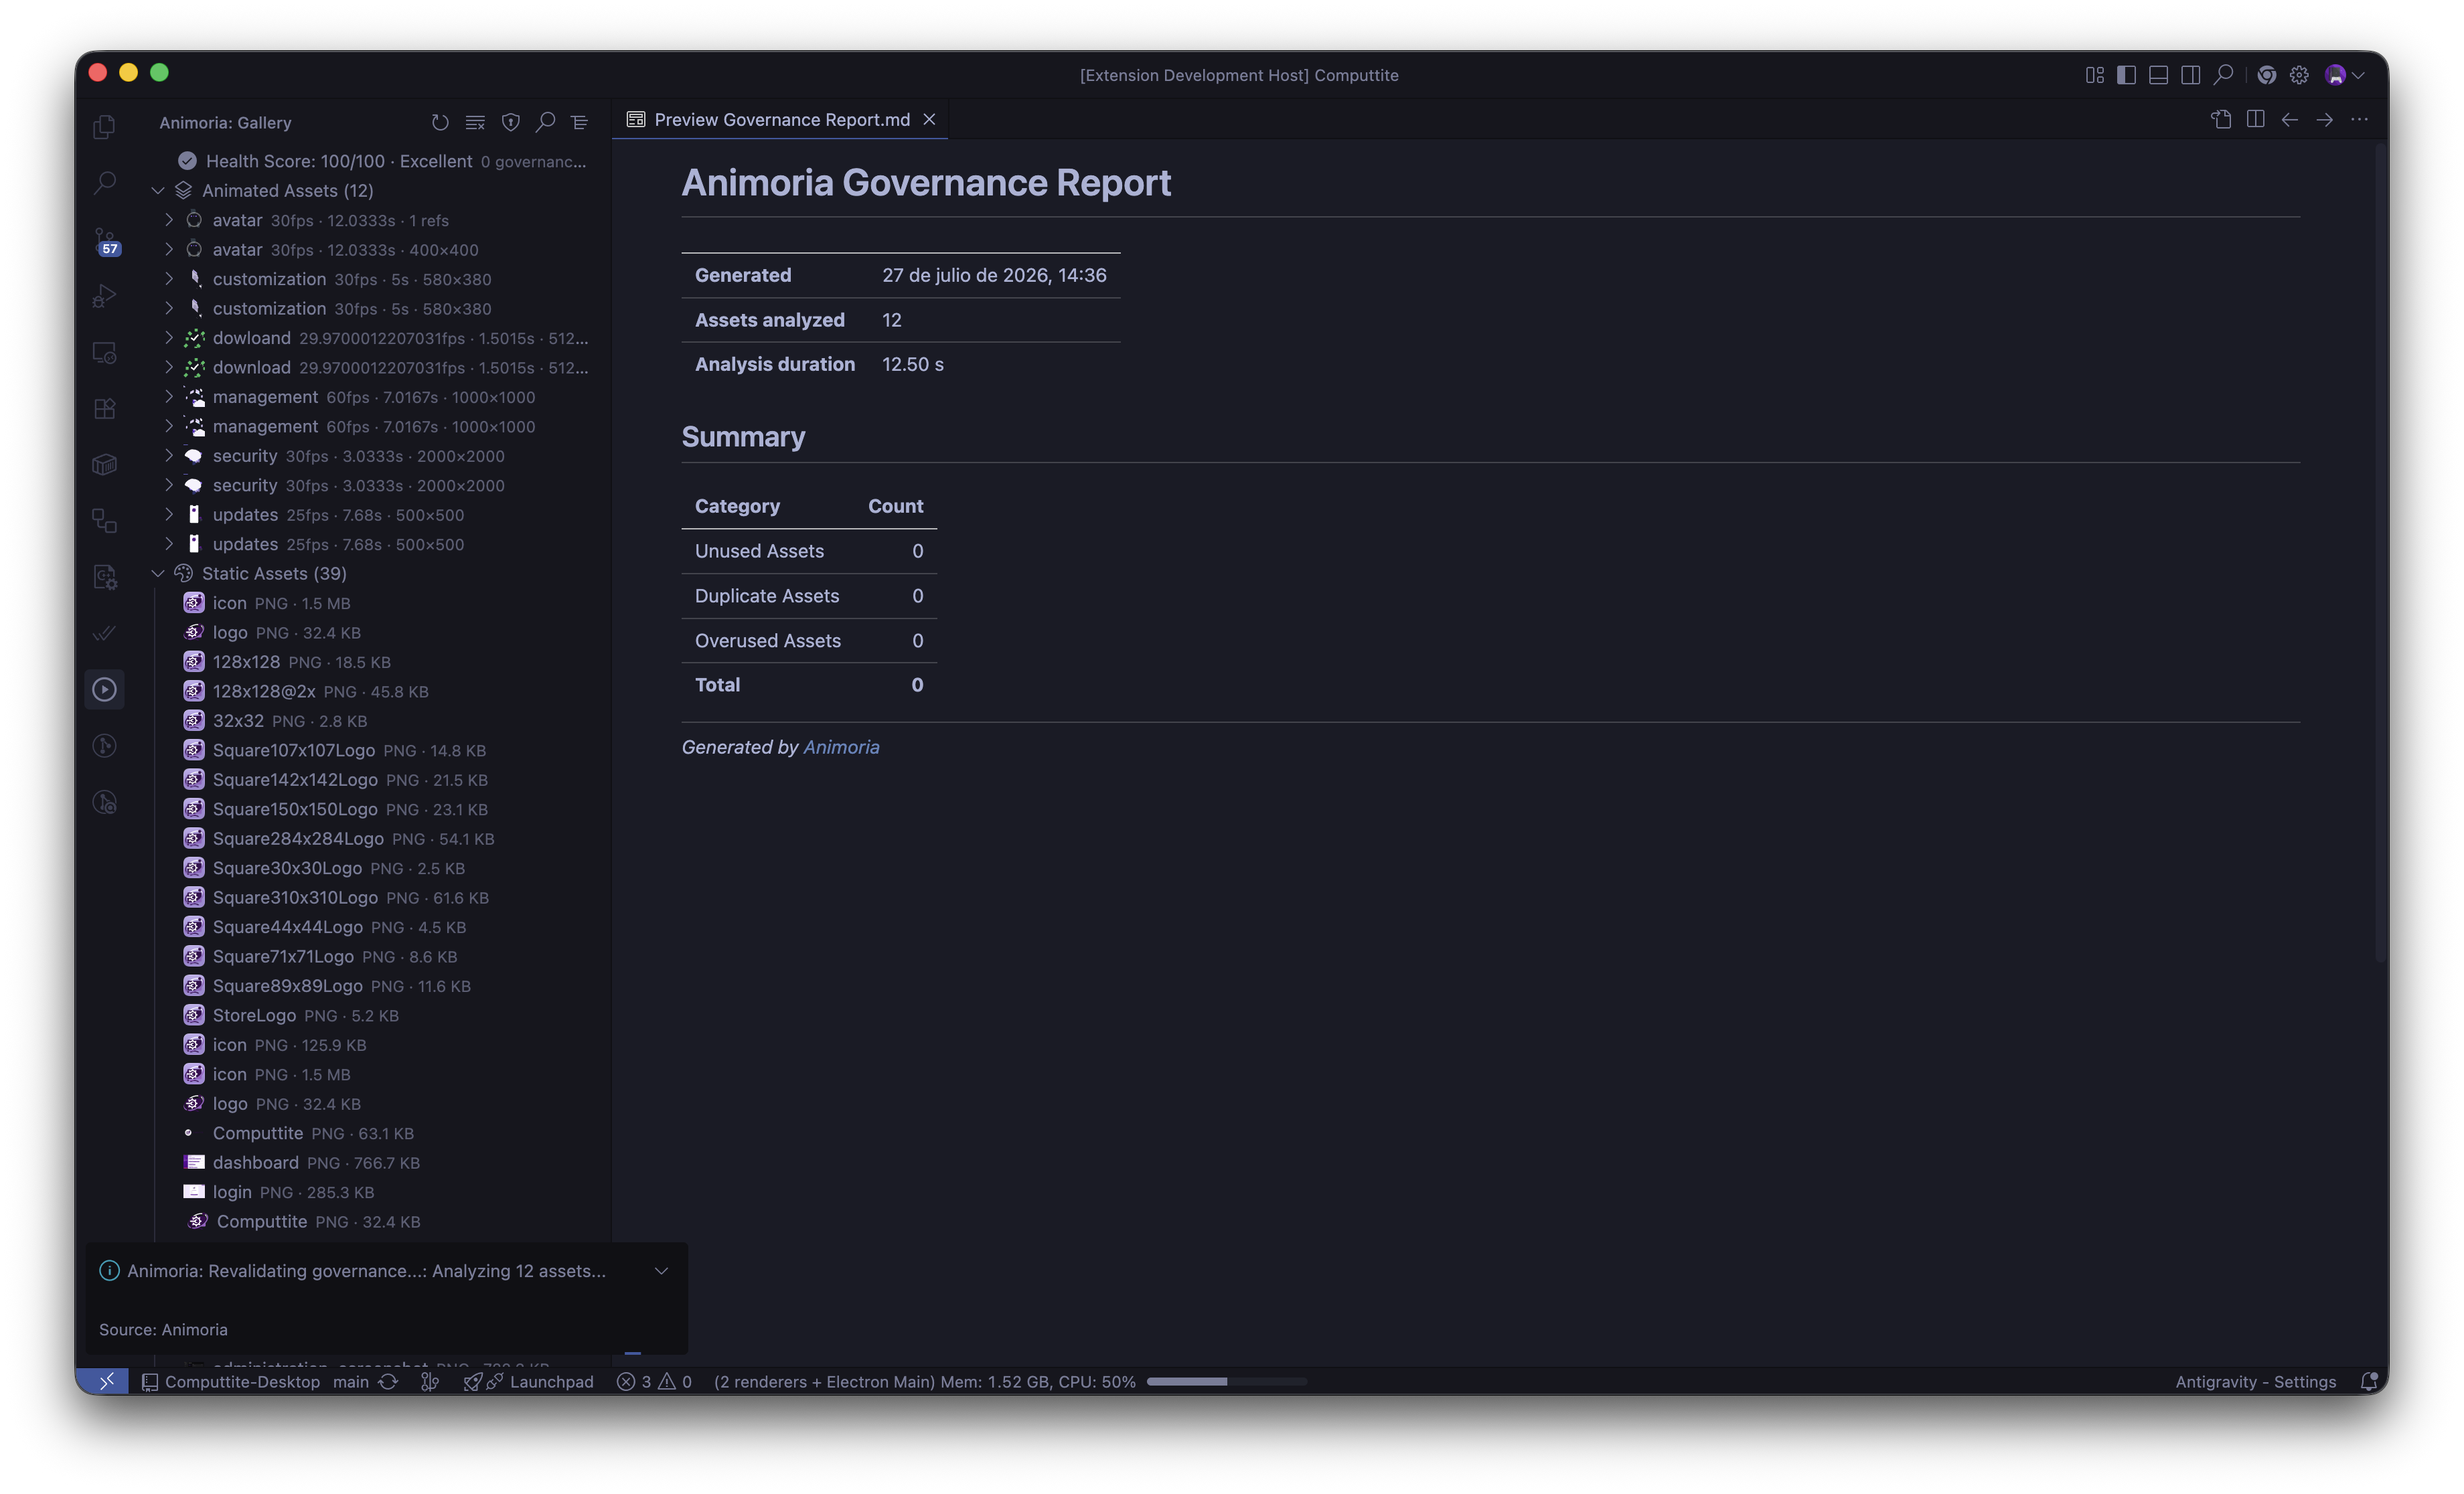Click the memory usage bar in the status bar

pos(1226,1381)
